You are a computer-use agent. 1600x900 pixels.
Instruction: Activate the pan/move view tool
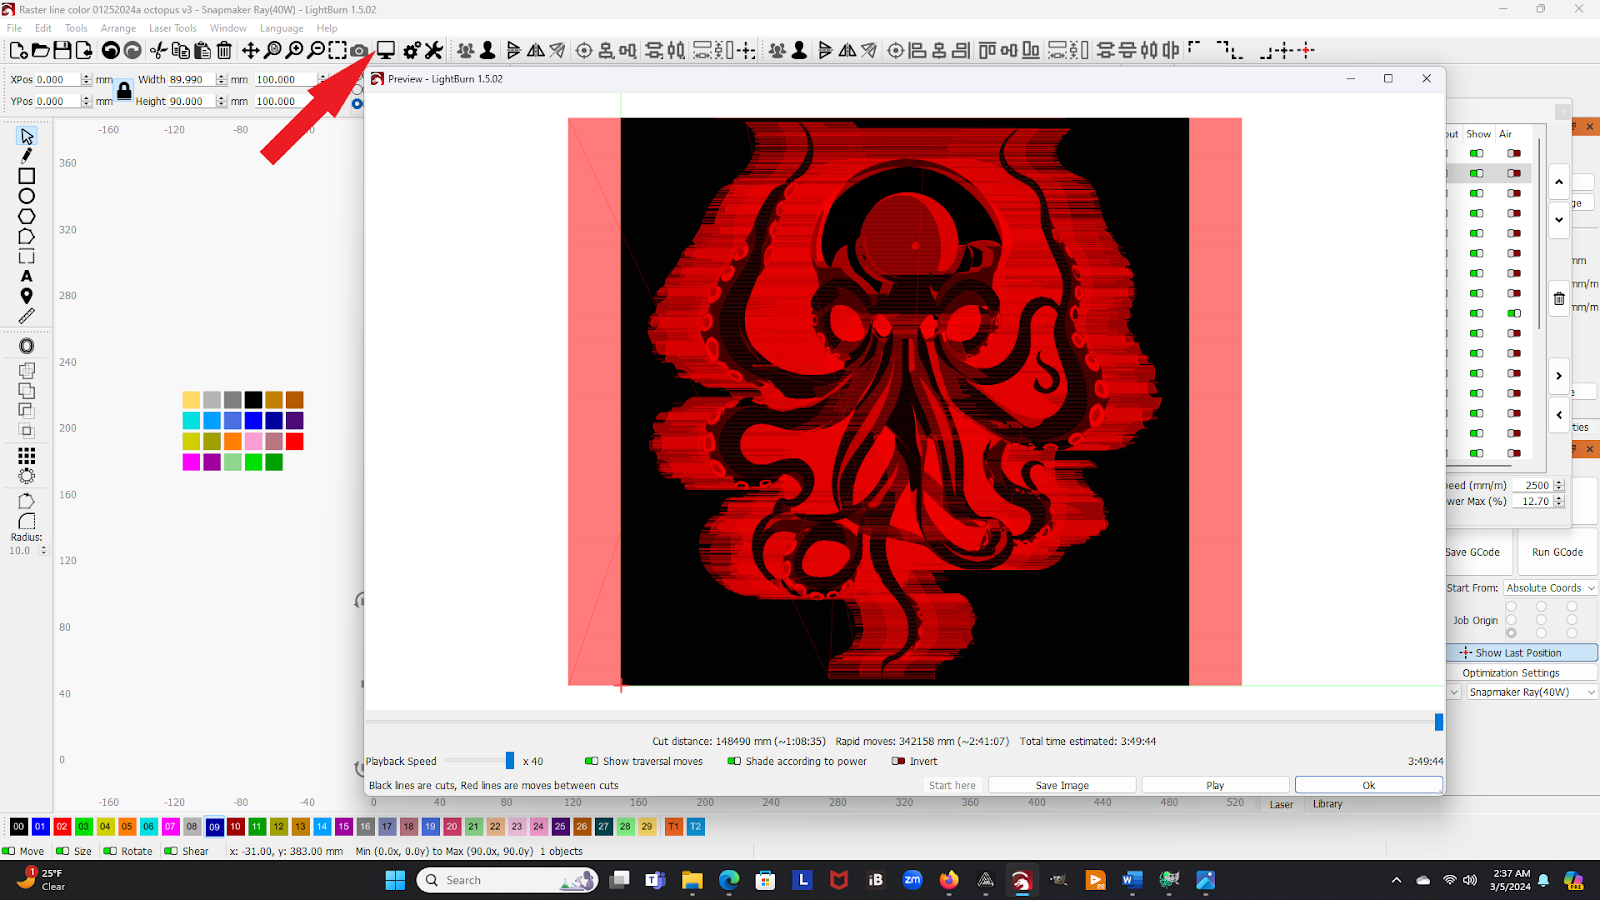[250, 50]
